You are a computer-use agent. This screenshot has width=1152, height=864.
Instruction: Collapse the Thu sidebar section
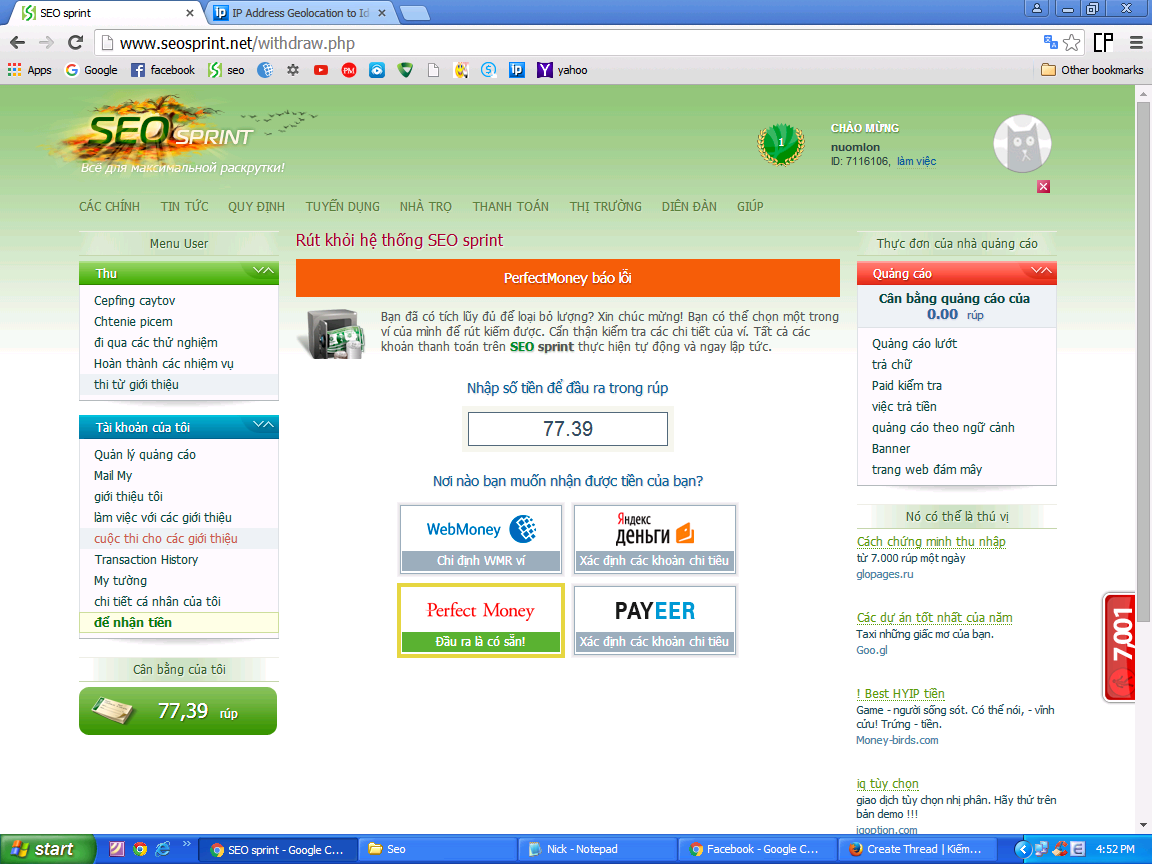263,271
